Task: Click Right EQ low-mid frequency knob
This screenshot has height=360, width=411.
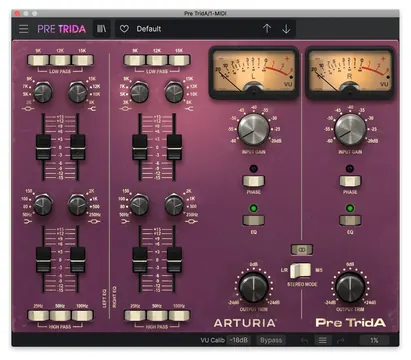Action: click(x=174, y=205)
